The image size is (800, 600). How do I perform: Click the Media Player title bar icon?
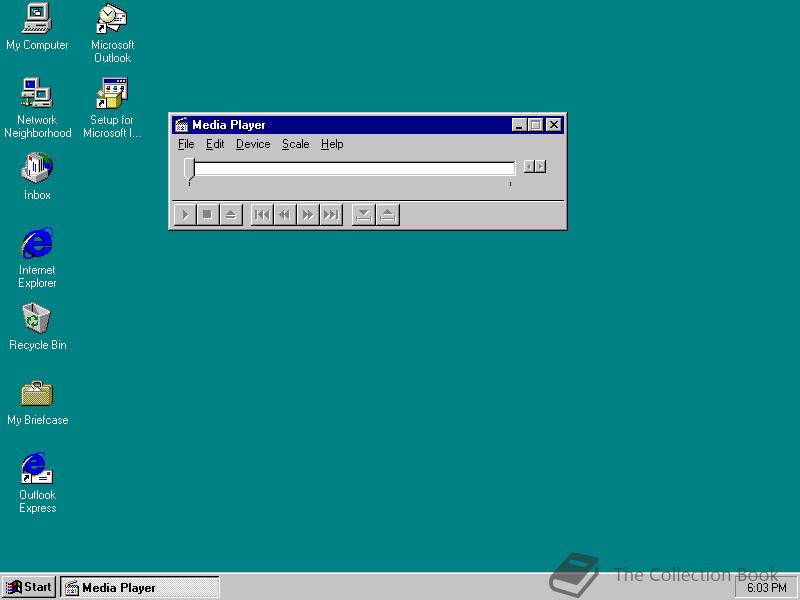[181, 125]
